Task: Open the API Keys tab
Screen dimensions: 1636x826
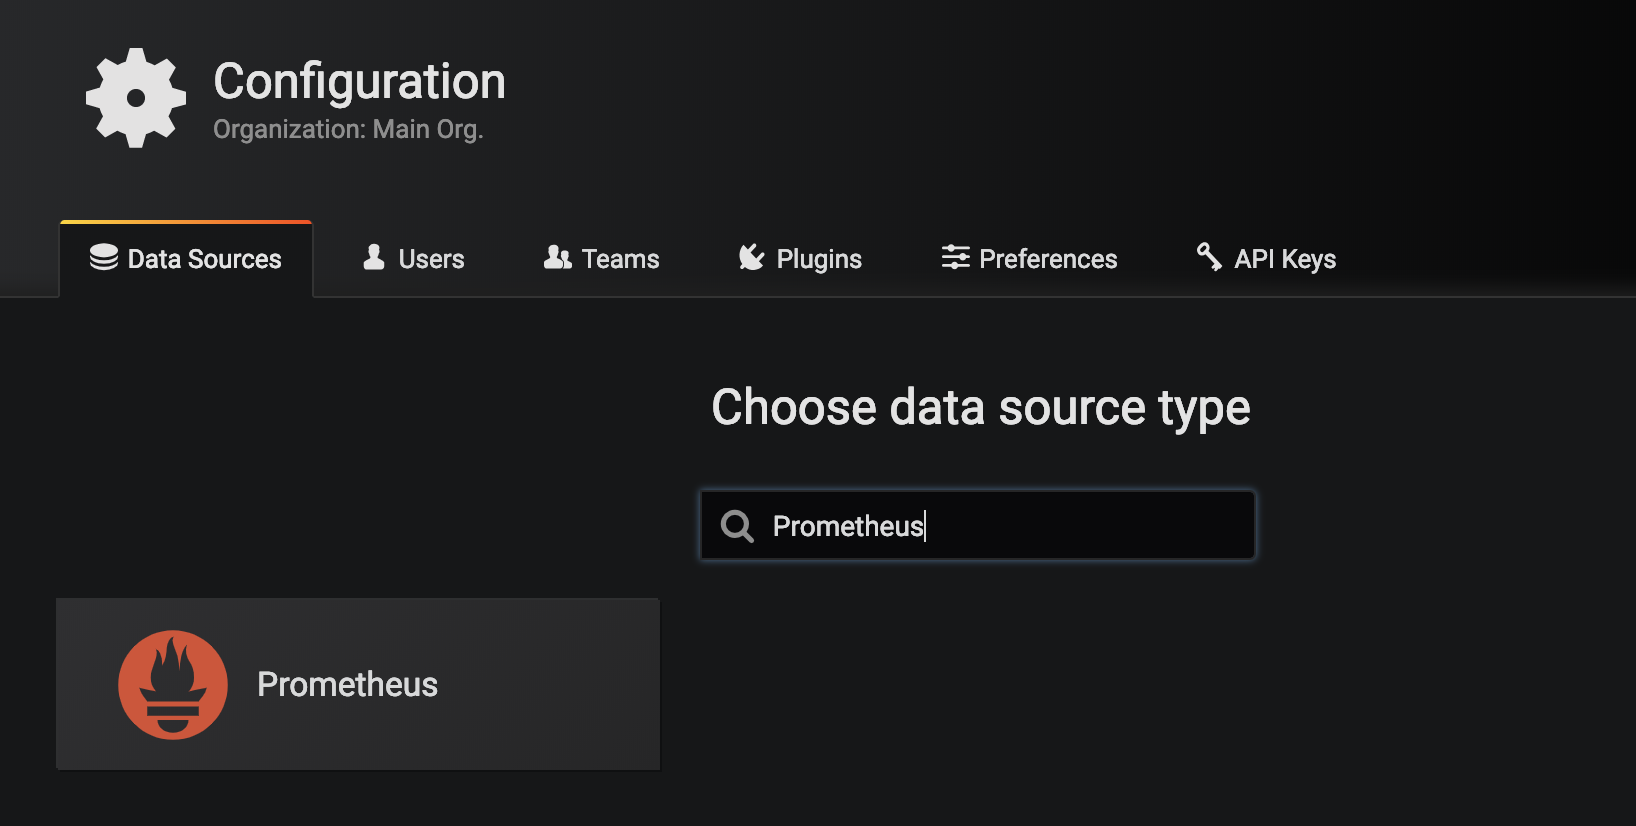Action: tap(1266, 259)
